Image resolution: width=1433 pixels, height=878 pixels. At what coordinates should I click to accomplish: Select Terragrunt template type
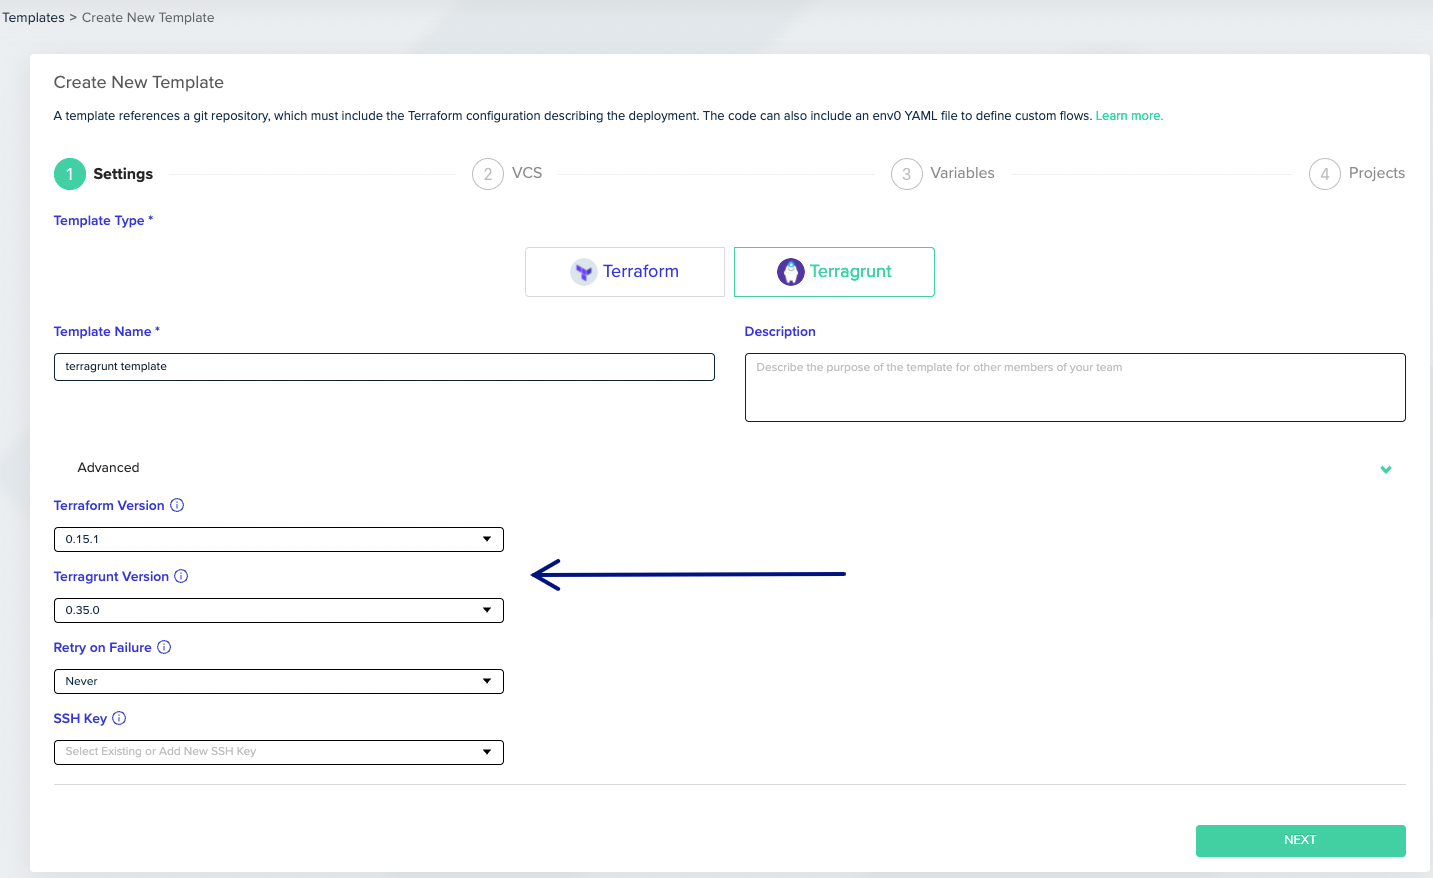tap(834, 272)
